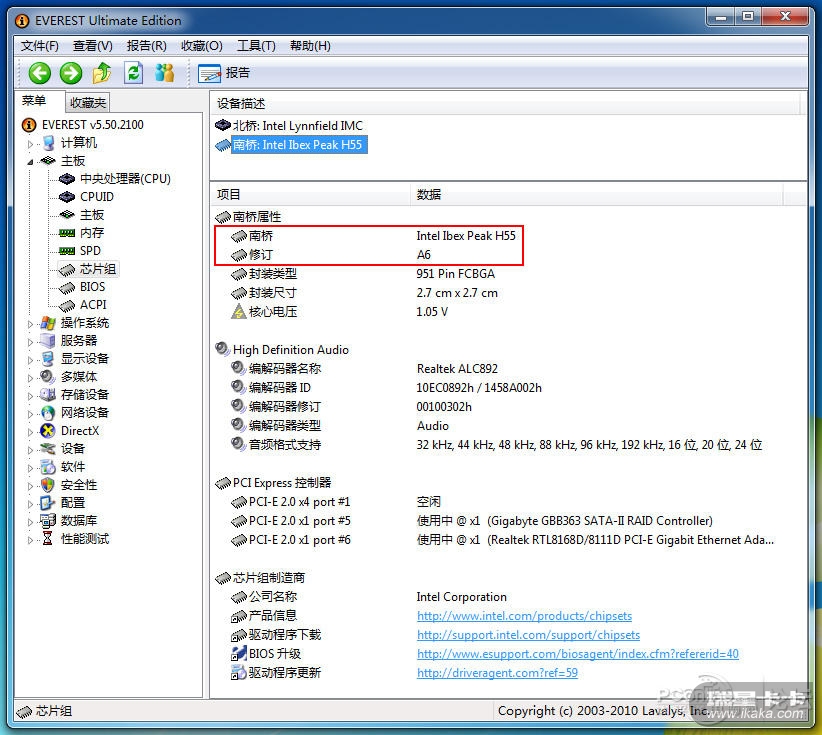Expand the 存储设备 tree node
822x735 pixels.
pos(30,396)
